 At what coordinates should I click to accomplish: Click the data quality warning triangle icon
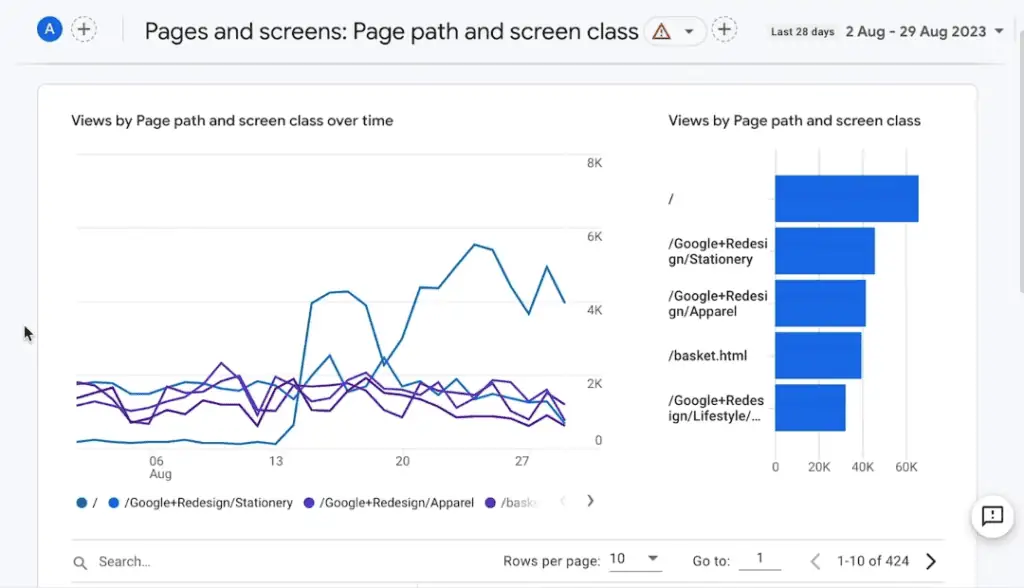(x=661, y=31)
